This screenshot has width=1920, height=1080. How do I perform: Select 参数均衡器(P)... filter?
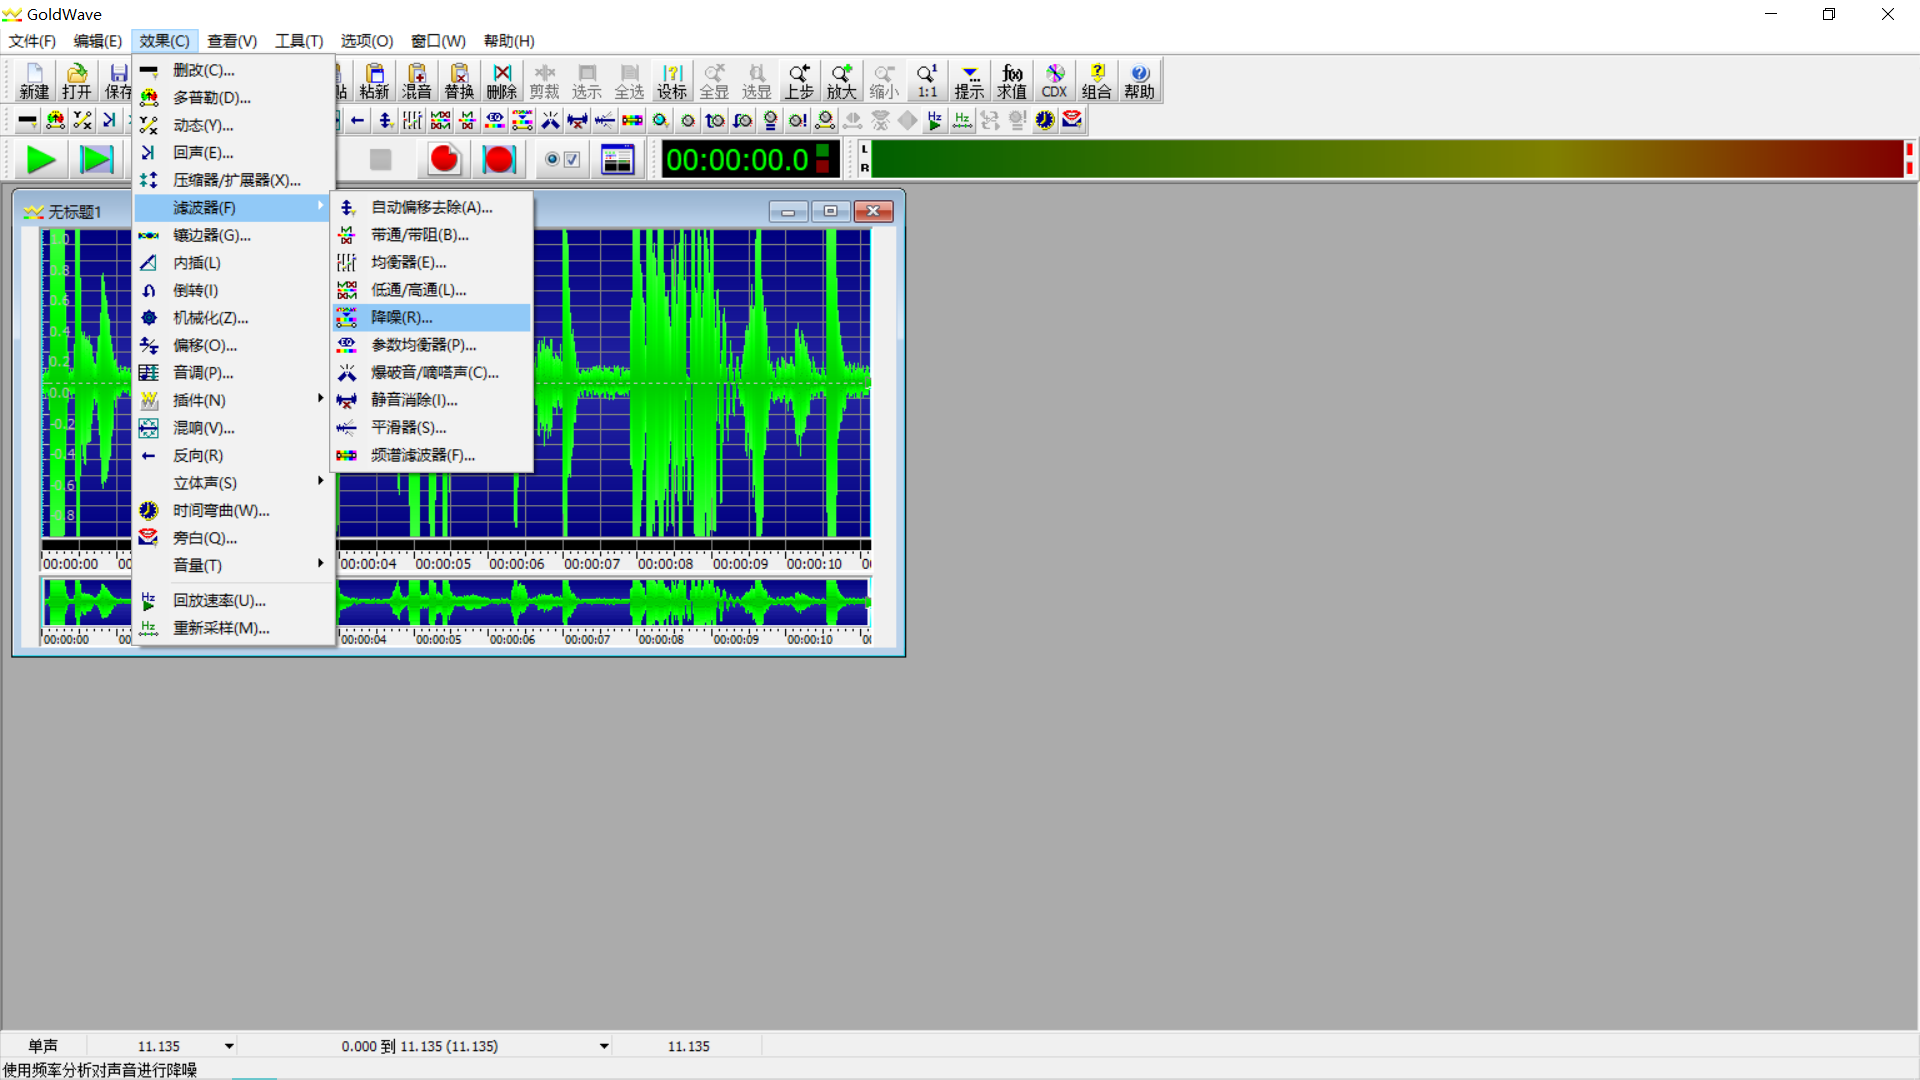pyautogui.click(x=431, y=345)
